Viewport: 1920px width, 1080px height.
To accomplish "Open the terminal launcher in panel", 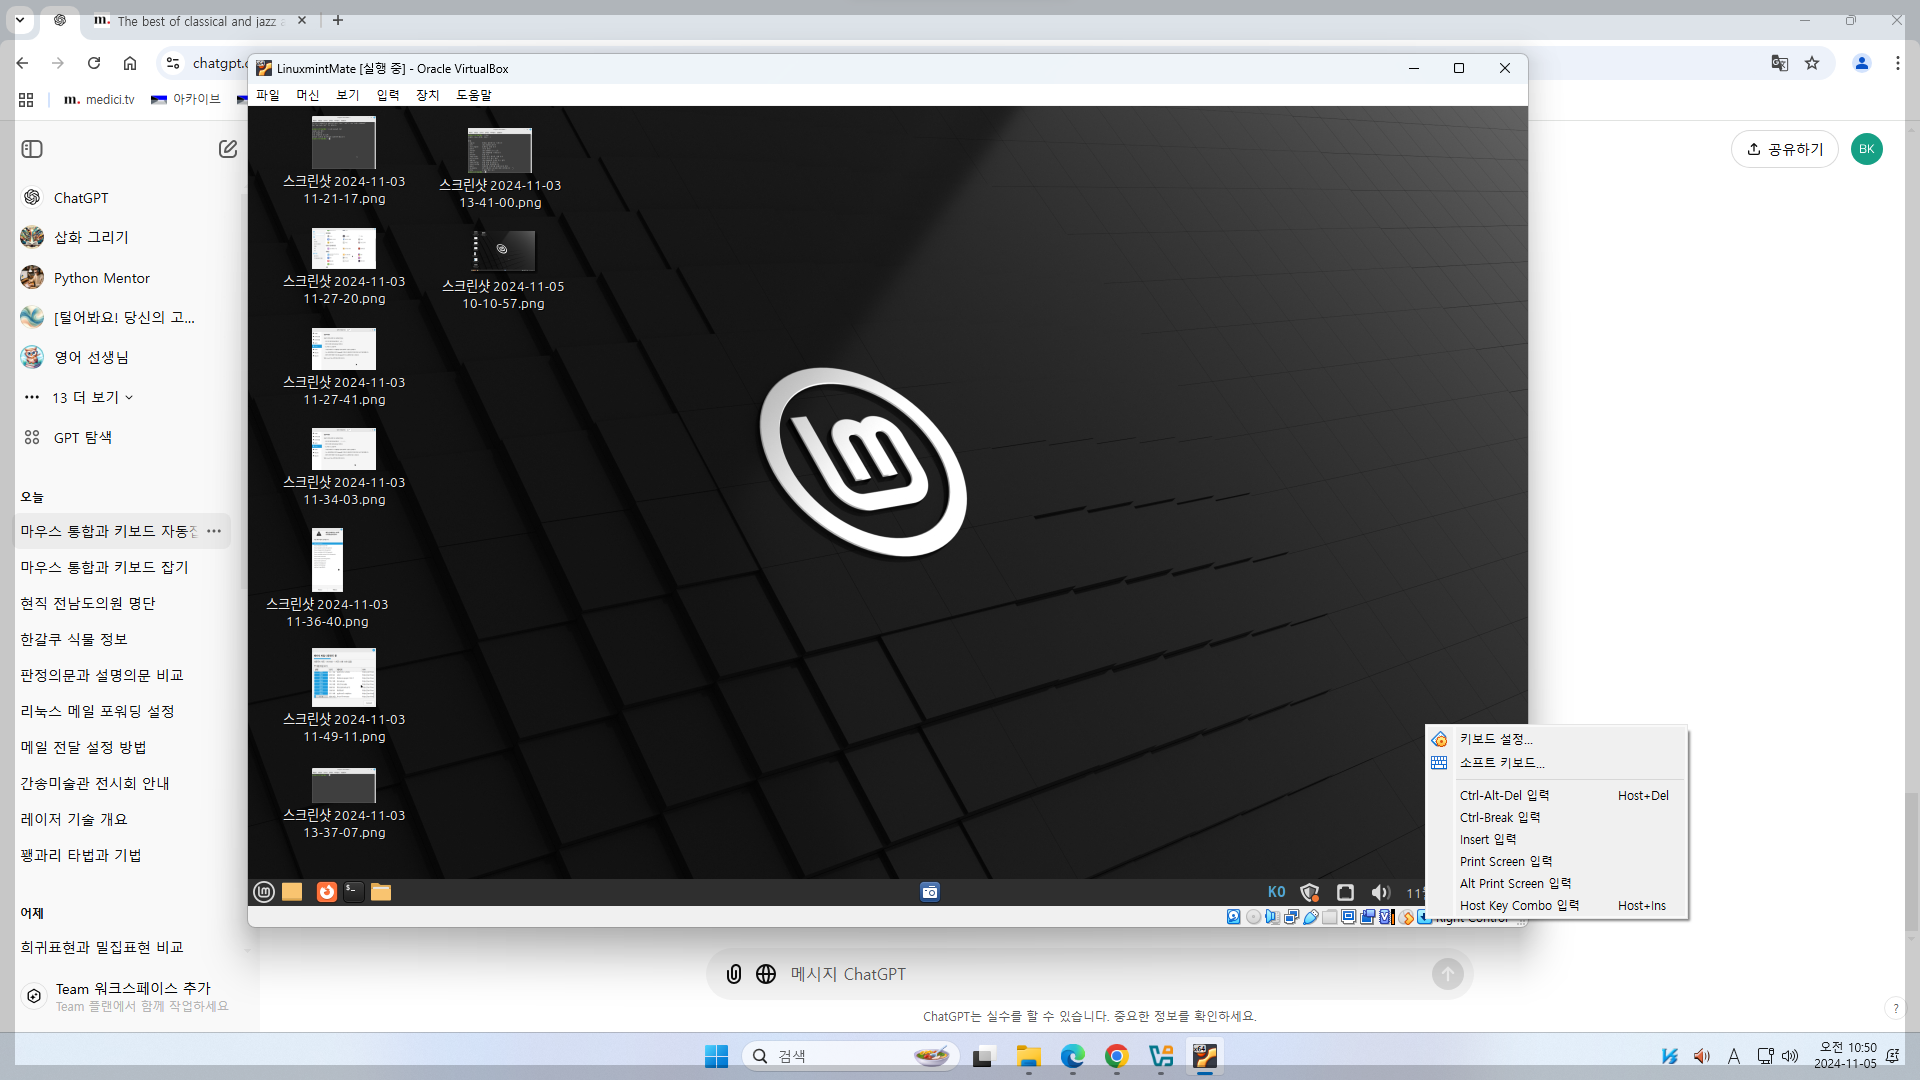I will (x=353, y=892).
